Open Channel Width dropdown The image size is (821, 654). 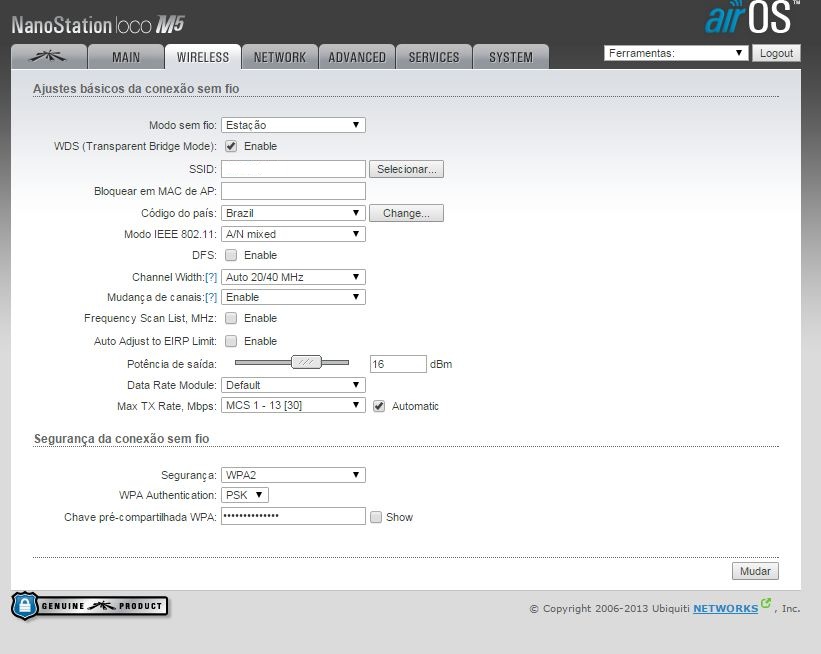[x=293, y=277]
